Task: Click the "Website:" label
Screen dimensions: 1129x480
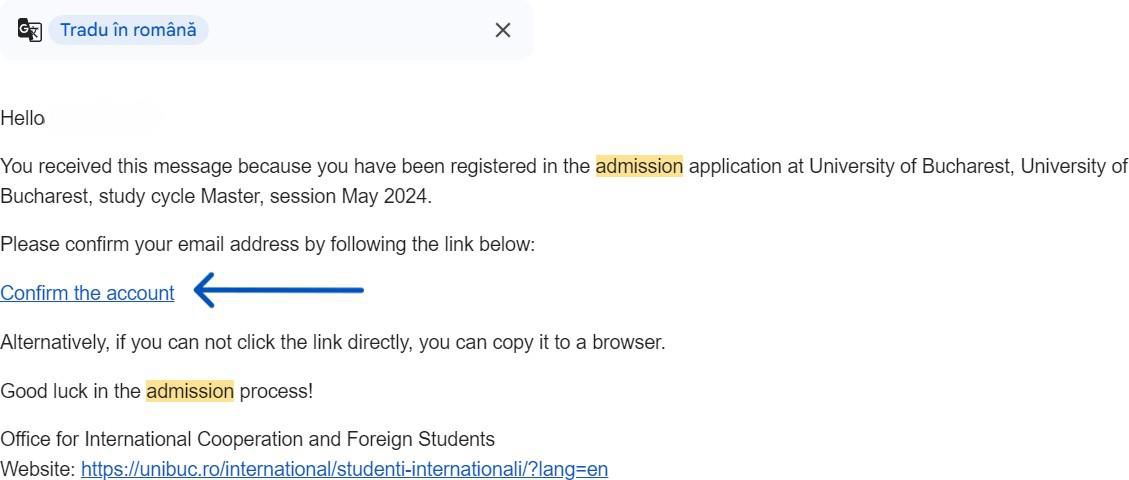Action: [38, 469]
